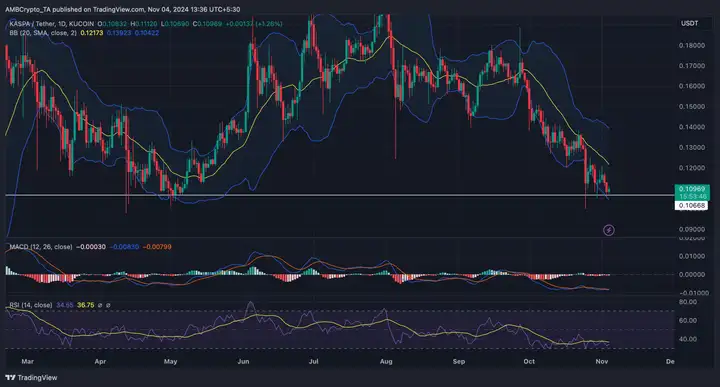
Task: Click the 0.09000 price axis label
Action: pyautogui.click(x=692, y=229)
